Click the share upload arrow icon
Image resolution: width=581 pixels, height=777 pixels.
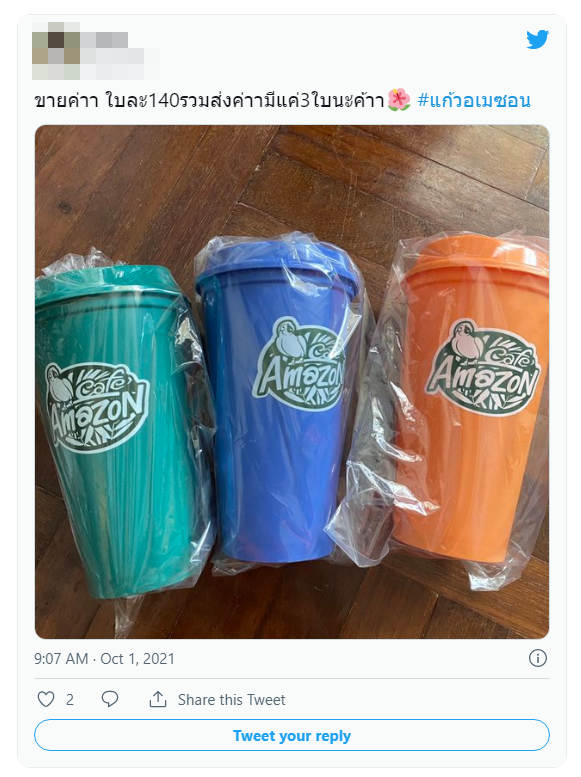158,699
